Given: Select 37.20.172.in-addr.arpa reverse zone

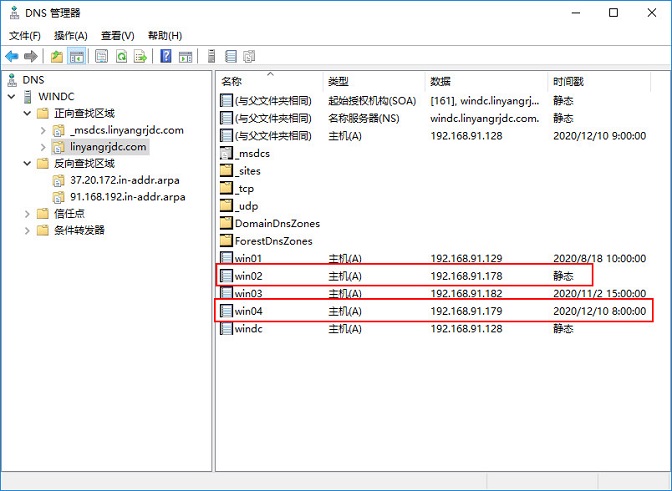Looking at the screenshot, I should [x=125, y=180].
